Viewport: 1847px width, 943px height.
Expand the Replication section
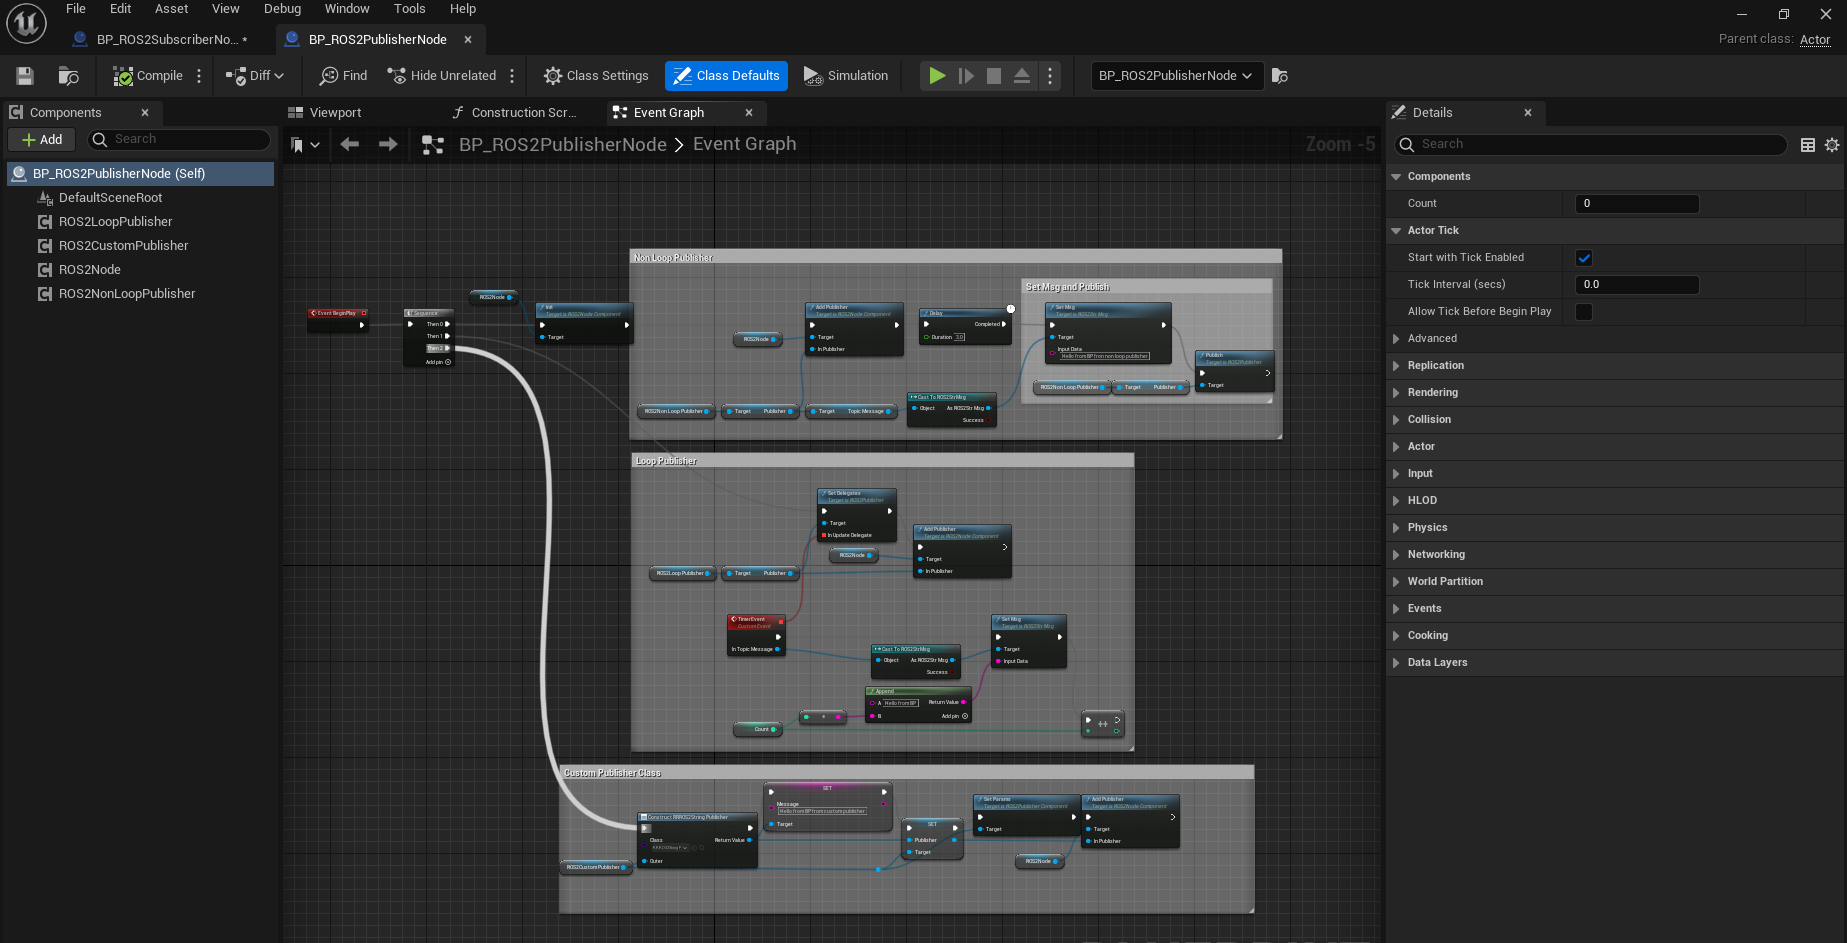point(1396,366)
